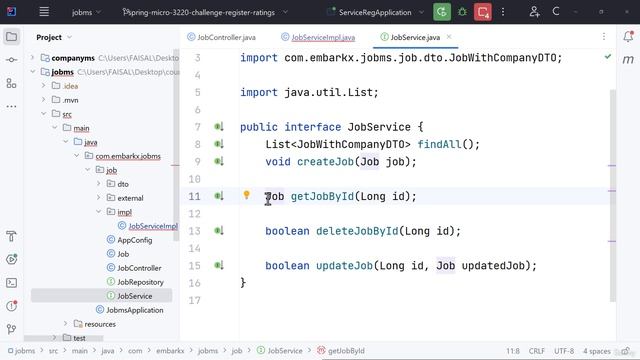640x360 pixels.
Task: Click the green inspection checkmark widget
Action: (x=608, y=57)
